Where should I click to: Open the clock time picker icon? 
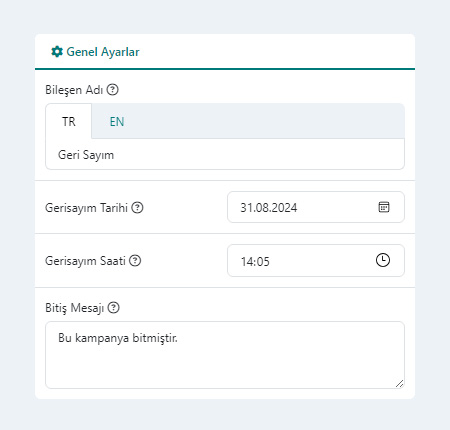pyautogui.click(x=383, y=260)
